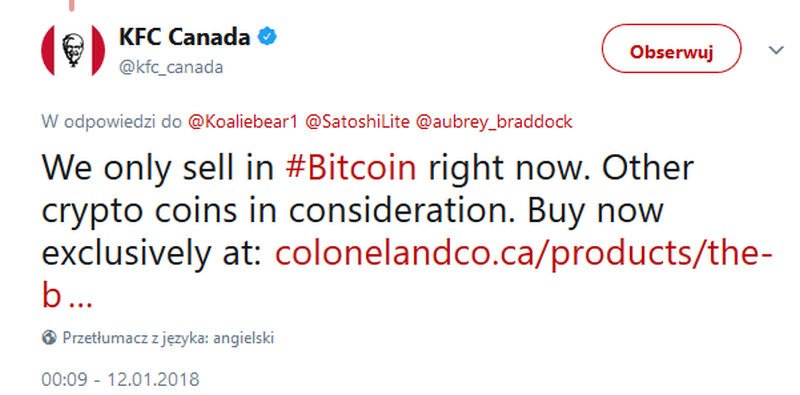Viewport: 800px width, 395px height.
Task: Open the KFC Canada profile avatar
Action: 72,50
